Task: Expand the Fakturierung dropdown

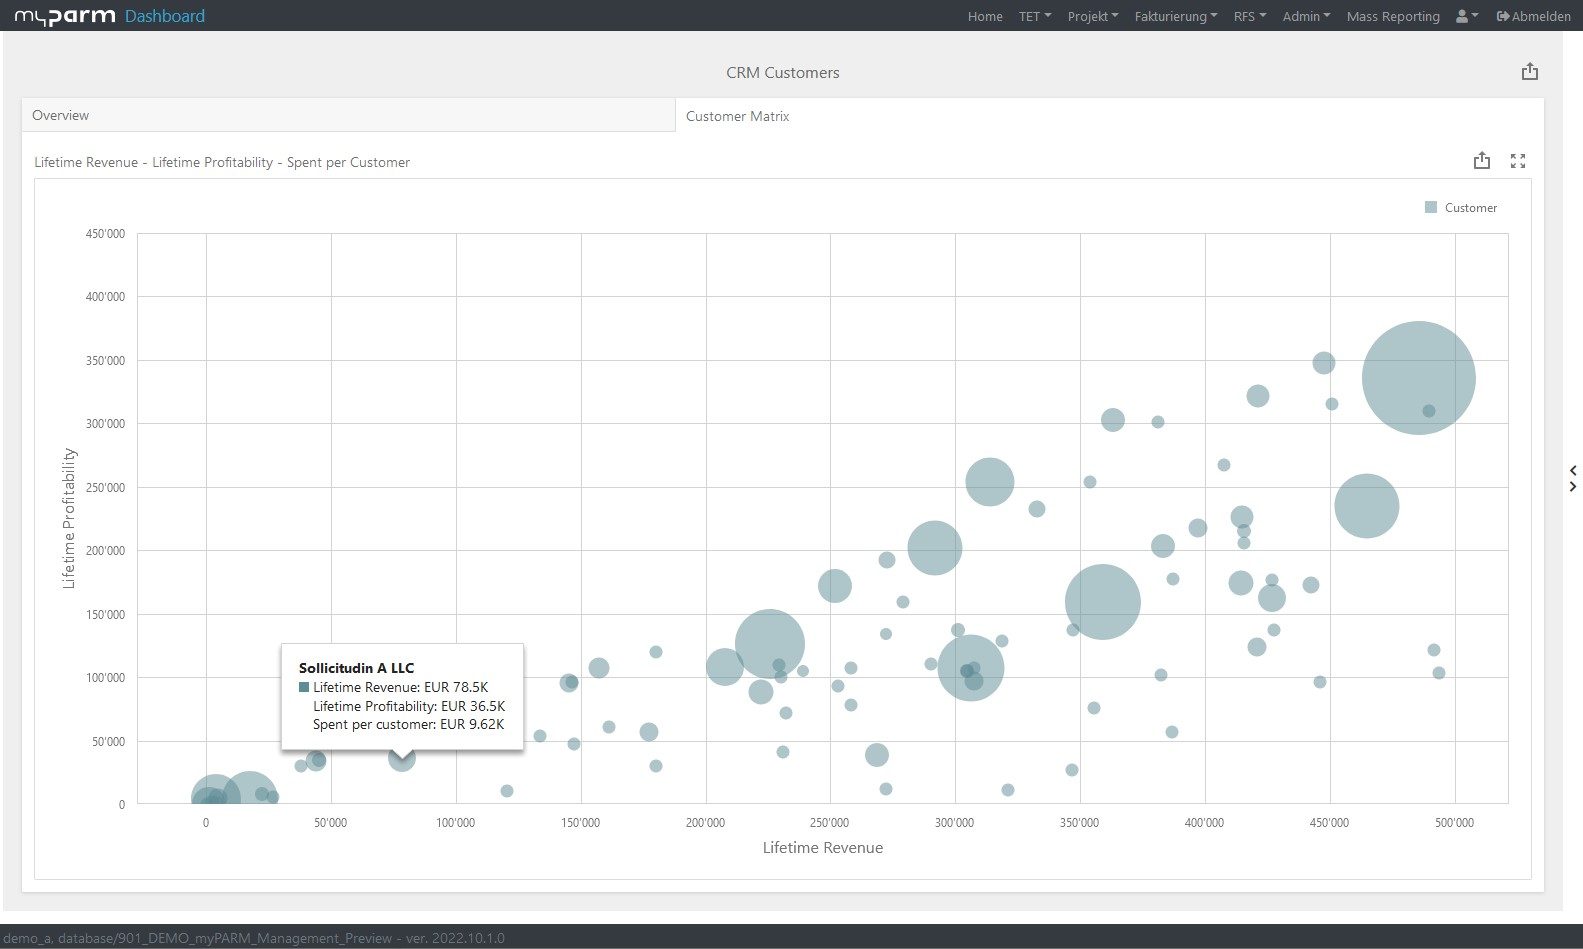Action: [1175, 16]
